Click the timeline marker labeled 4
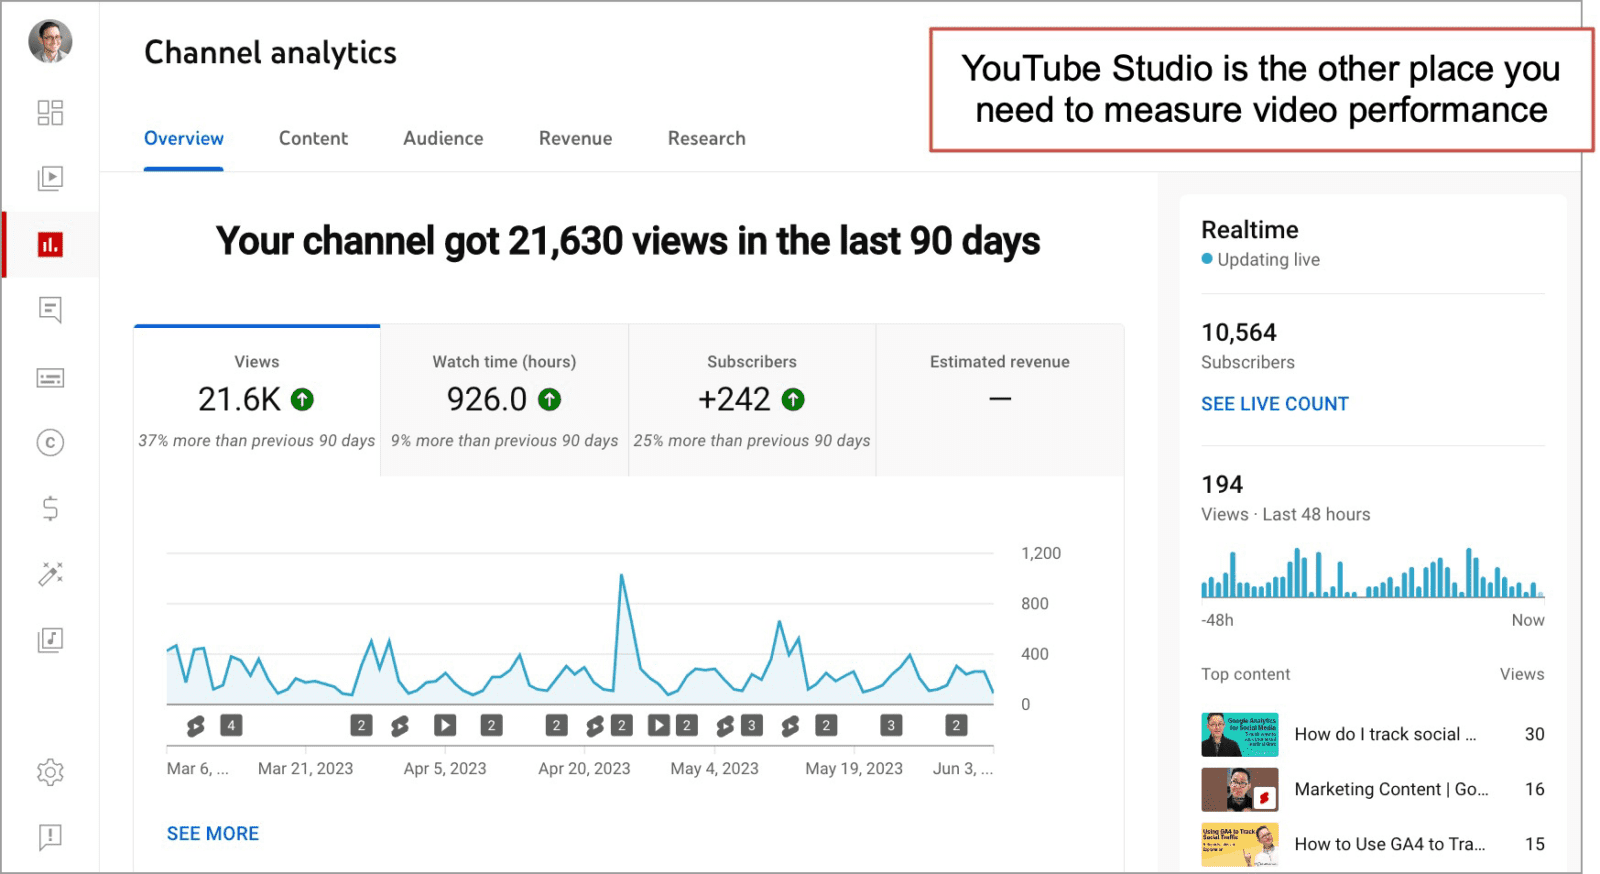 (x=231, y=725)
